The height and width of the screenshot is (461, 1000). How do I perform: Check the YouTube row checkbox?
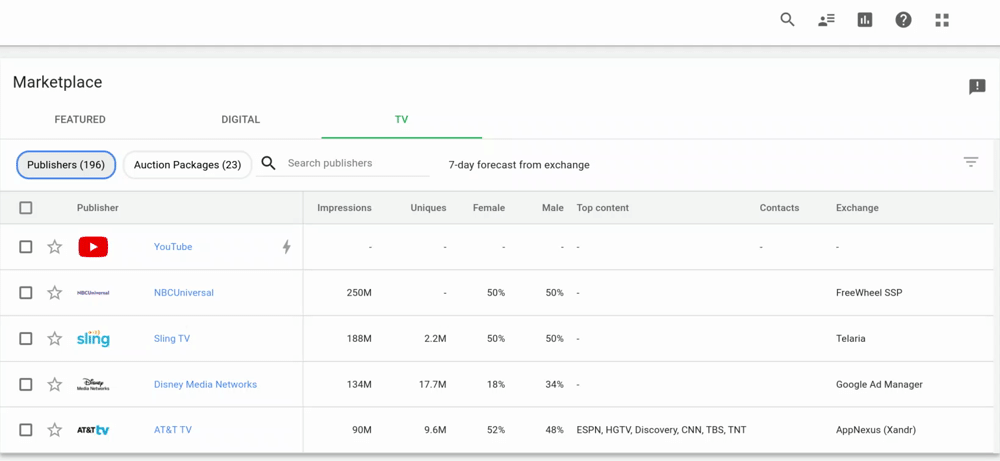(26, 247)
